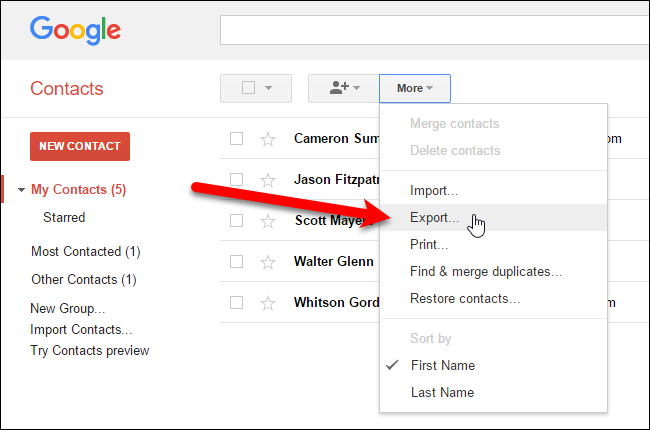Select Restore contacts menu entry

pyautogui.click(x=465, y=298)
